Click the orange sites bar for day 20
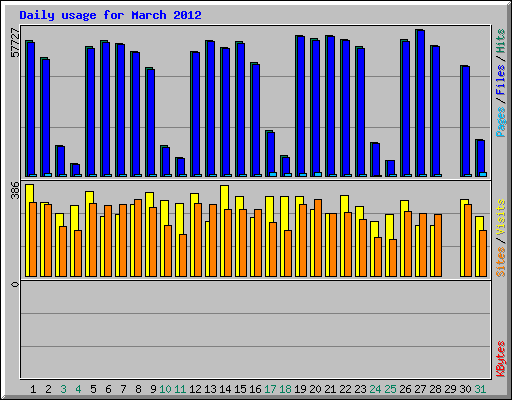Screen dimensions: 512x400 (x=318, y=238)
